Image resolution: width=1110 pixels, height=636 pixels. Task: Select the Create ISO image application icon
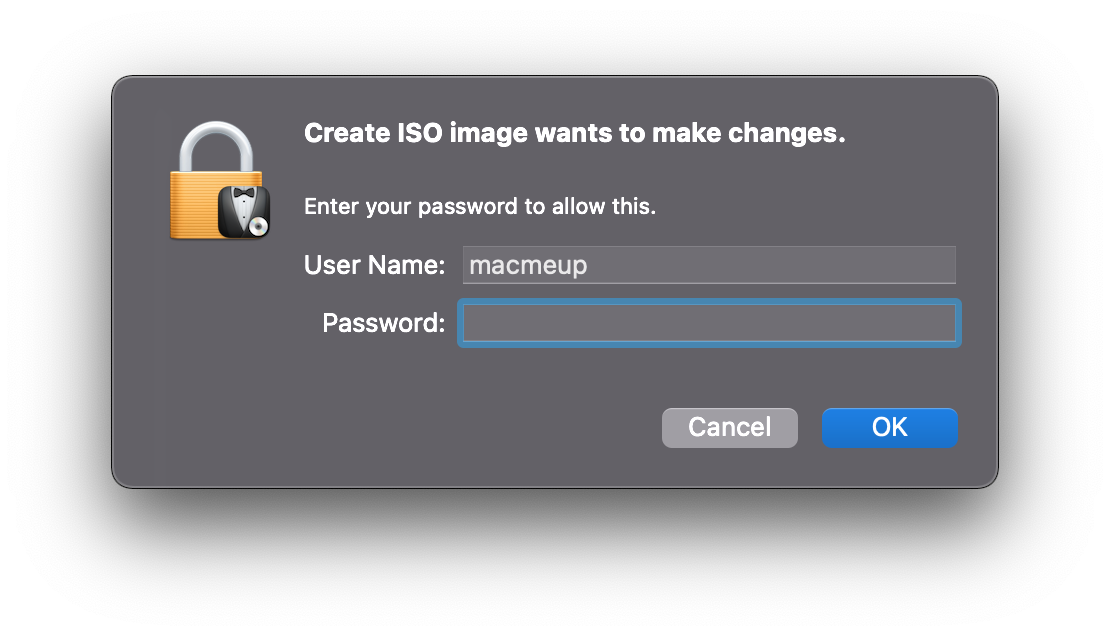[218, 178]
